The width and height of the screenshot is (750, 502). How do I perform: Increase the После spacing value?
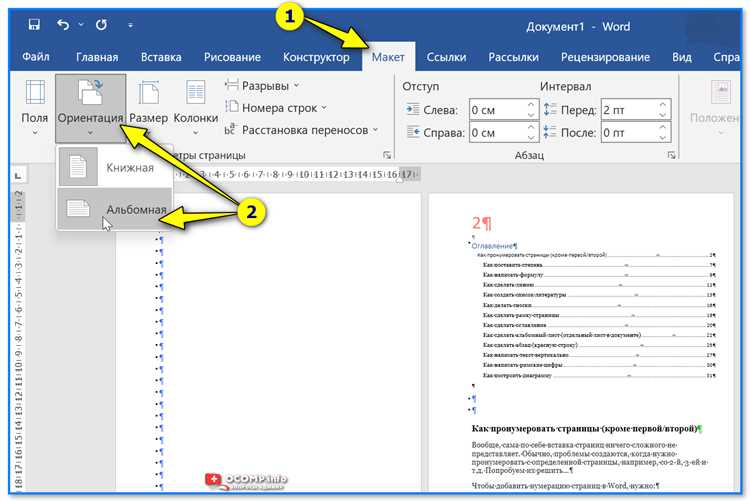(x=663, y=127)
